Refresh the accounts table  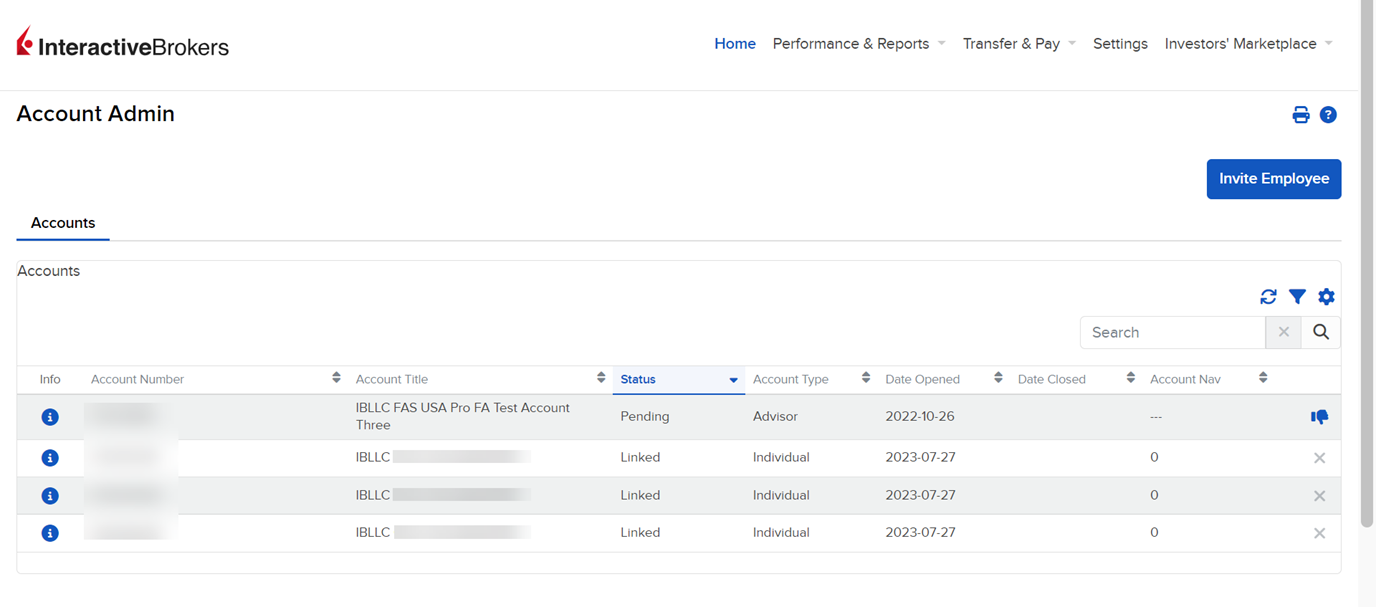pos(1268,297)
